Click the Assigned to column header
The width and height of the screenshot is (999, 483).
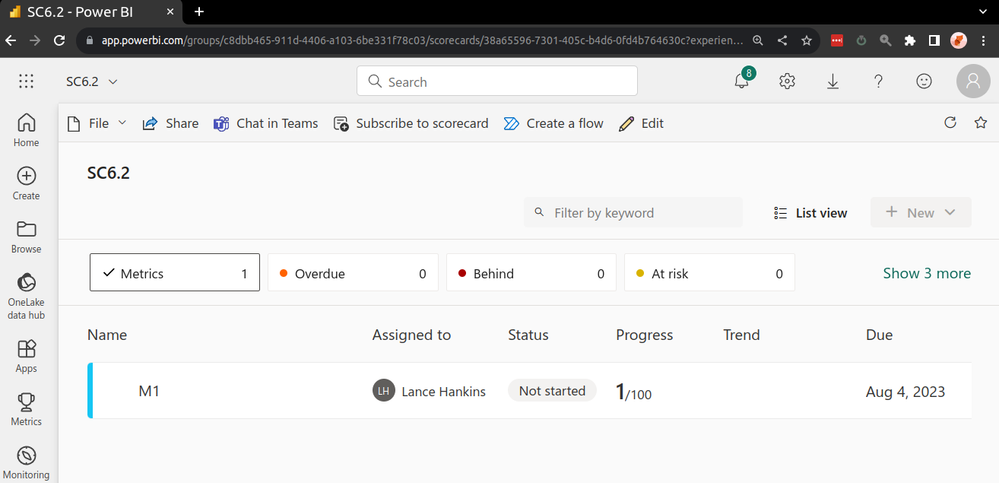(x=412, y=335)
